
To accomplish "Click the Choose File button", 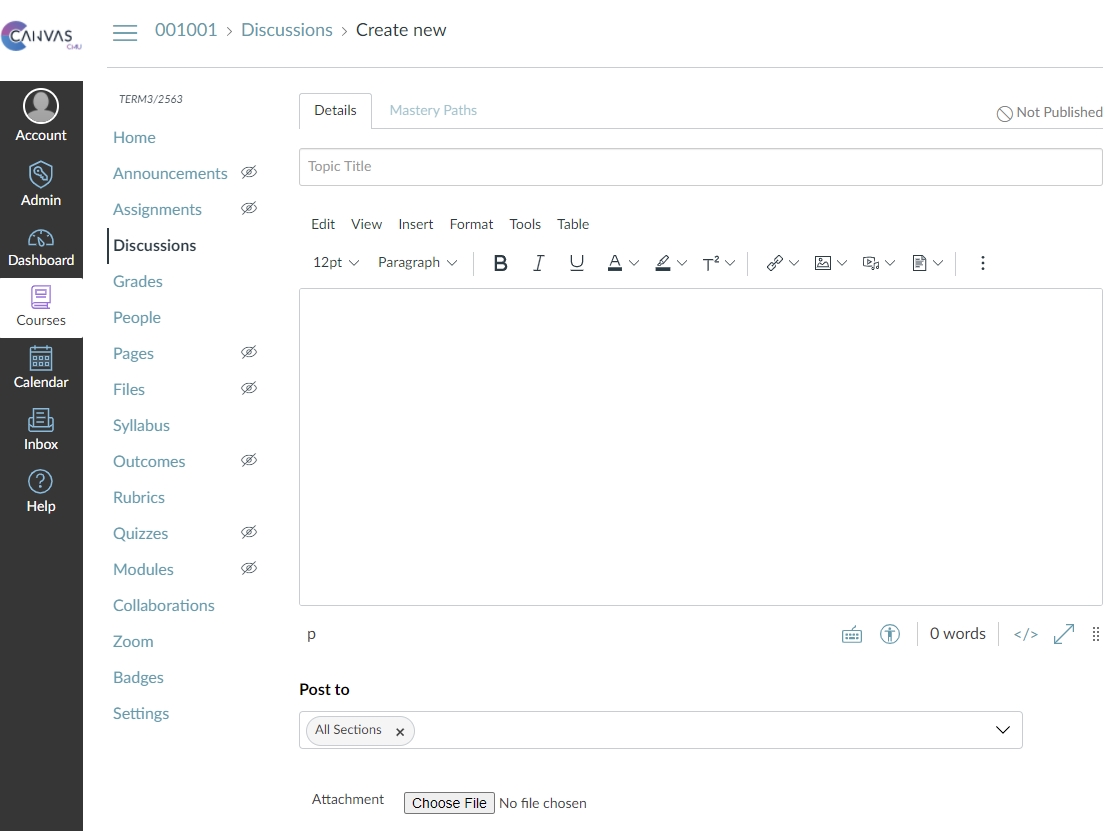I will pos(449,803).
